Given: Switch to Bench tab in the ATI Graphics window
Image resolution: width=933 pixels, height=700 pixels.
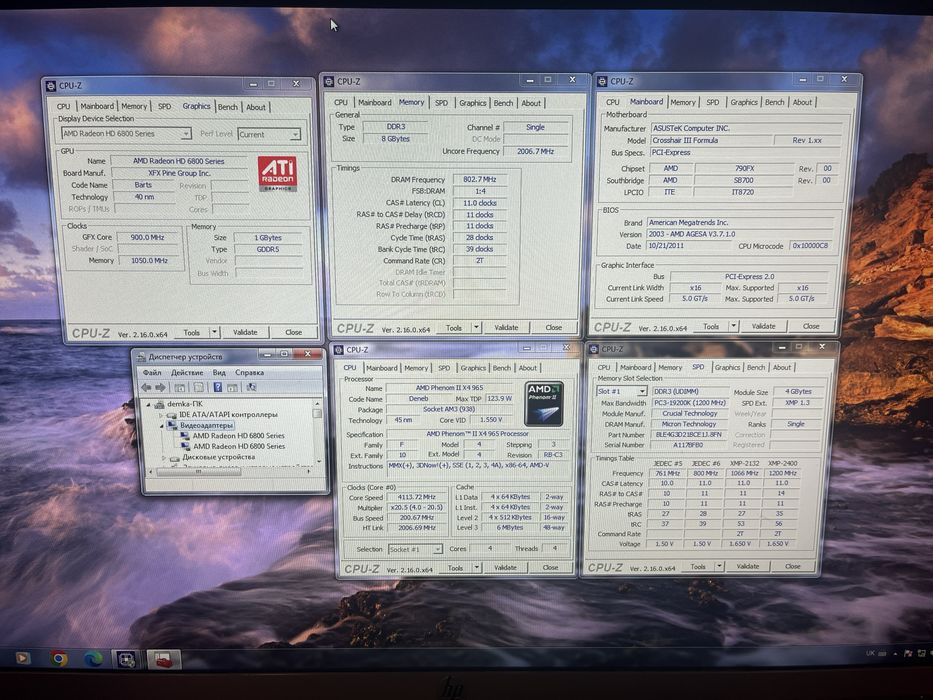Looking at the screenshot, I should [227, 107].
